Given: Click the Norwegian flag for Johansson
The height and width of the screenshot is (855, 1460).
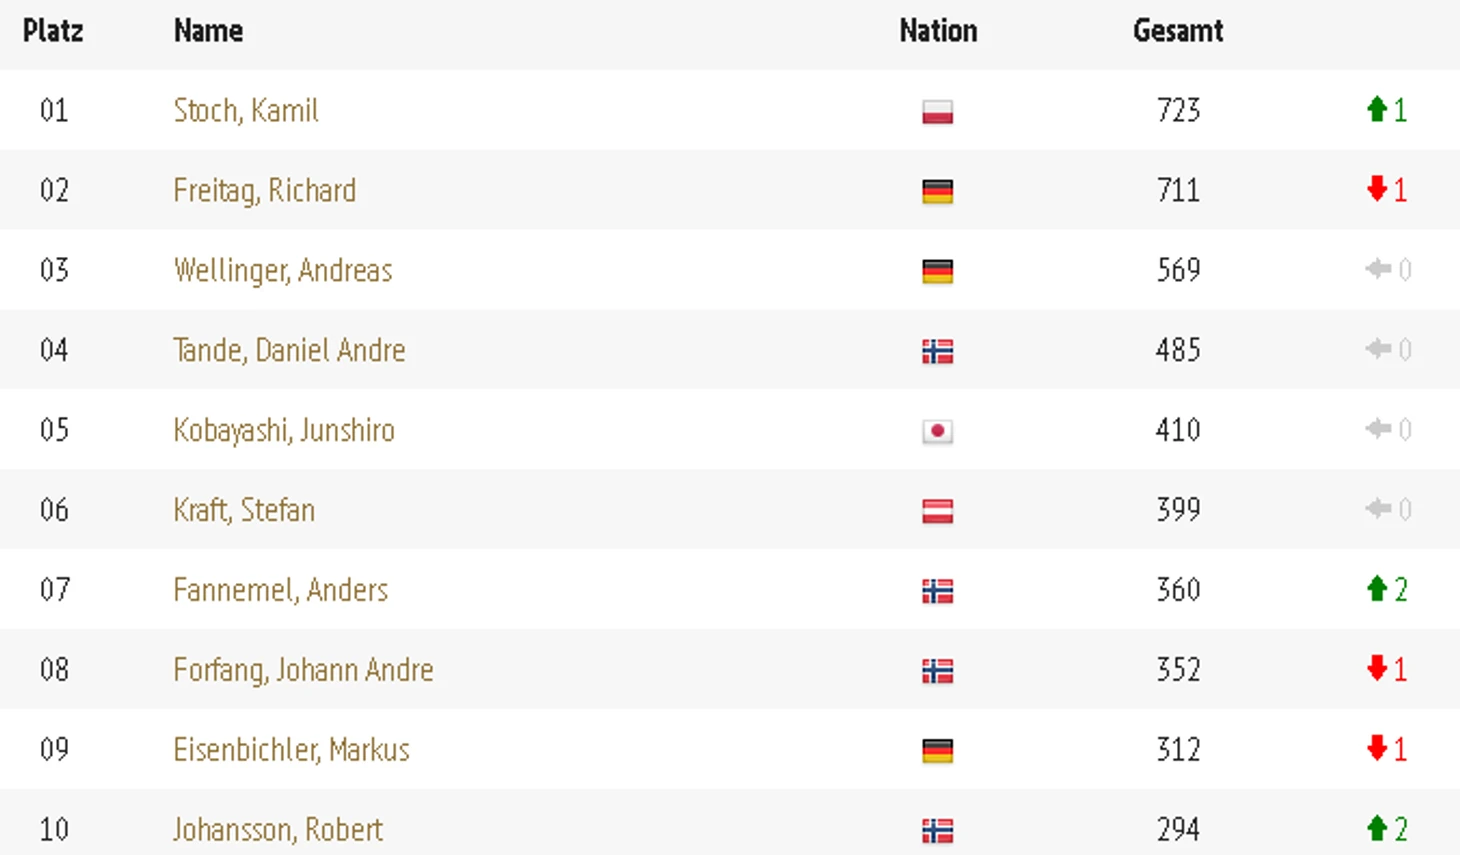Looking at the screenshot, I should [937, 831].
